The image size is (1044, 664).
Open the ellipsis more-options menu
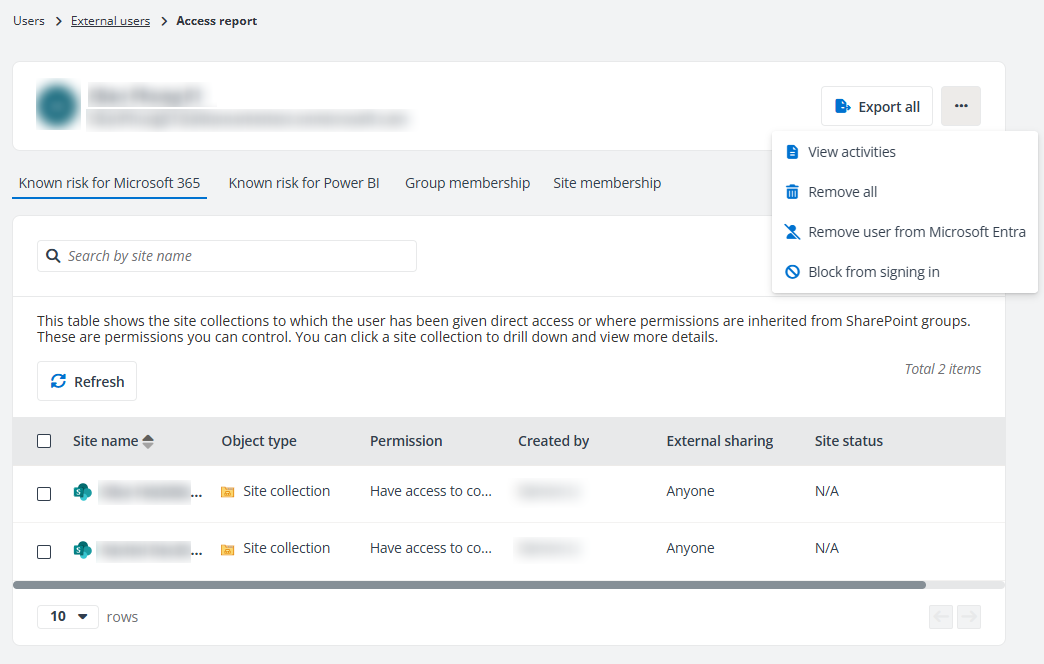tap(960, 105)
